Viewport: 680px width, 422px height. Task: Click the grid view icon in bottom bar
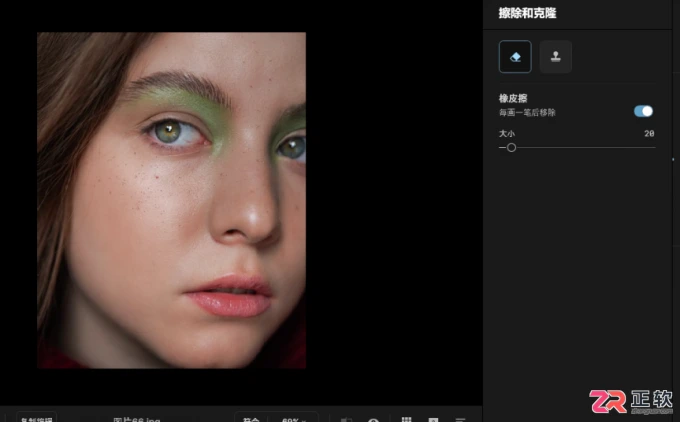(406, 419)
